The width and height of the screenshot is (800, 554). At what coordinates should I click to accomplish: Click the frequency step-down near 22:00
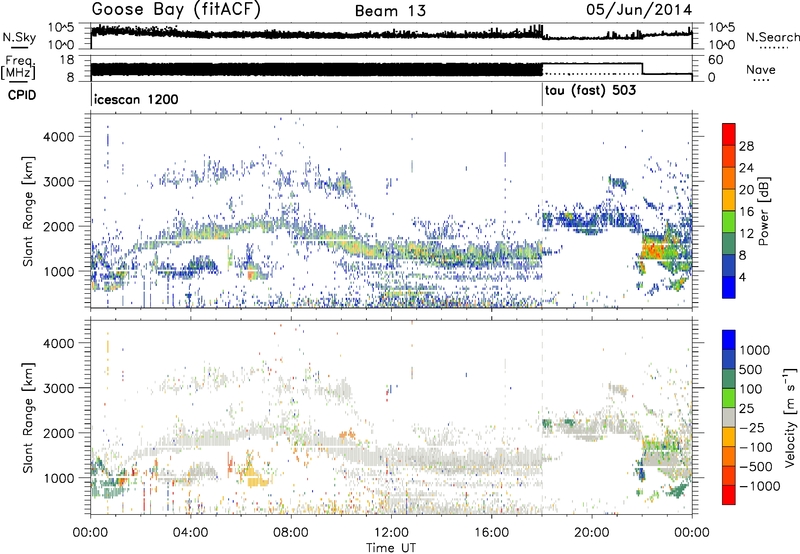coord(642,69)
